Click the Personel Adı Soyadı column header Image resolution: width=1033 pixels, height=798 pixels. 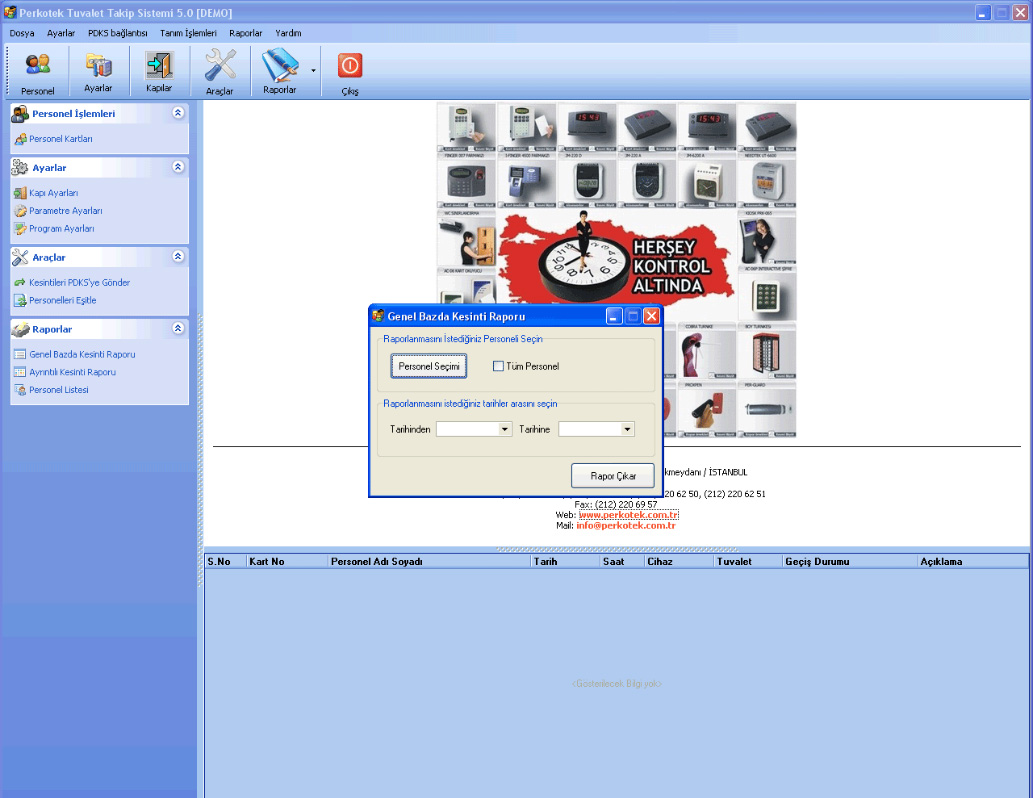376,562
